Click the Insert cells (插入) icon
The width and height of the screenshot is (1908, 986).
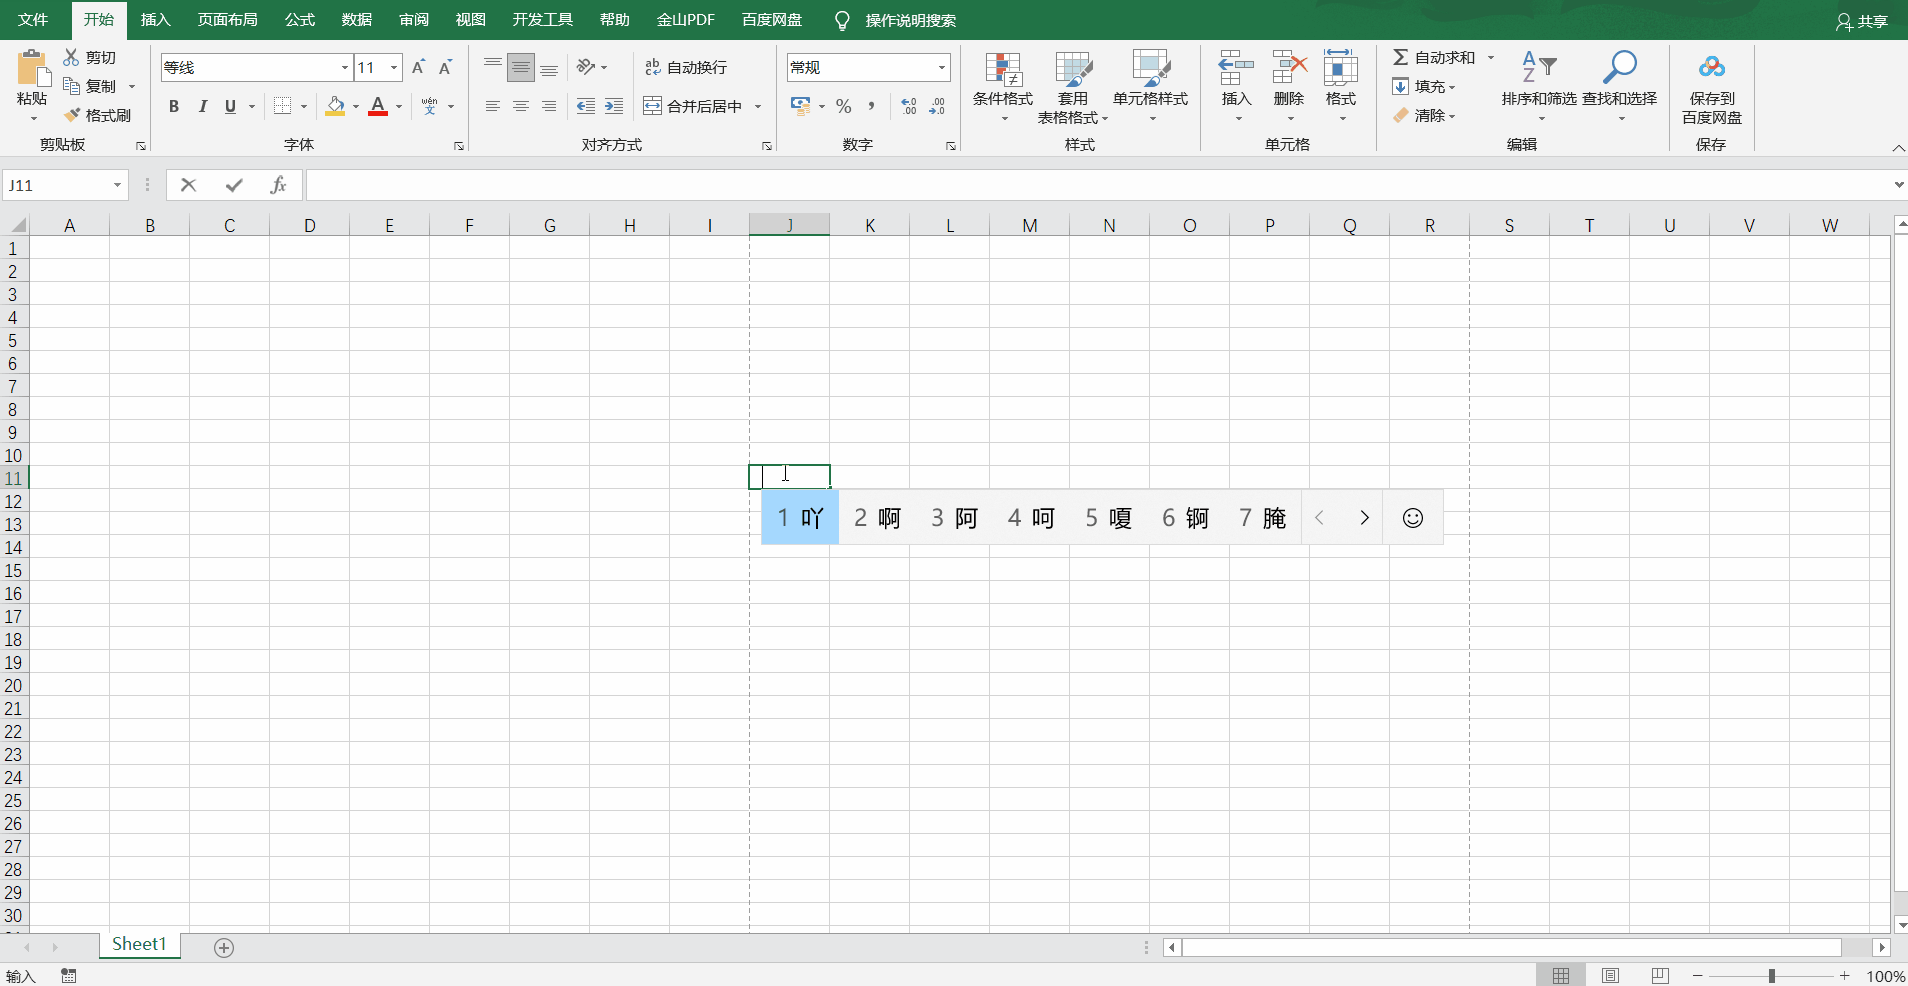[1236, 68]
